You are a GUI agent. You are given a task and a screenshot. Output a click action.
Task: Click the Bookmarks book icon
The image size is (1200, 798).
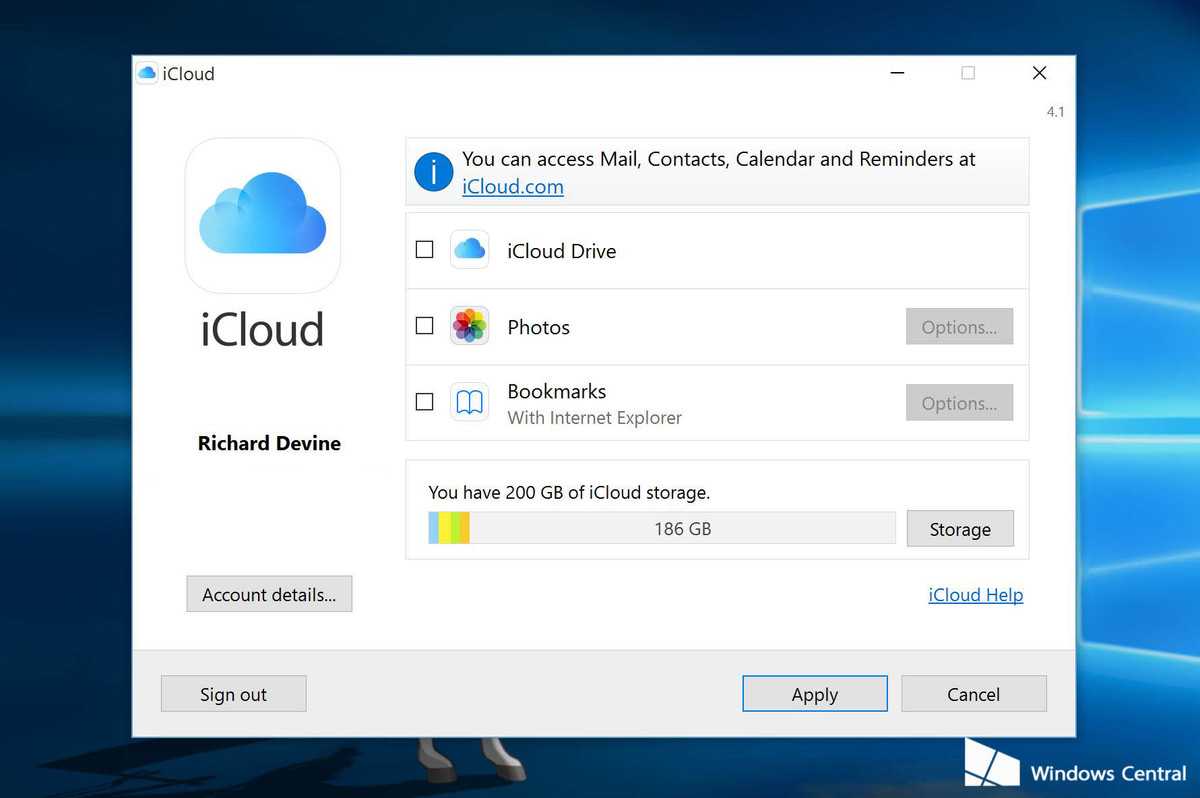click(469, 402)
